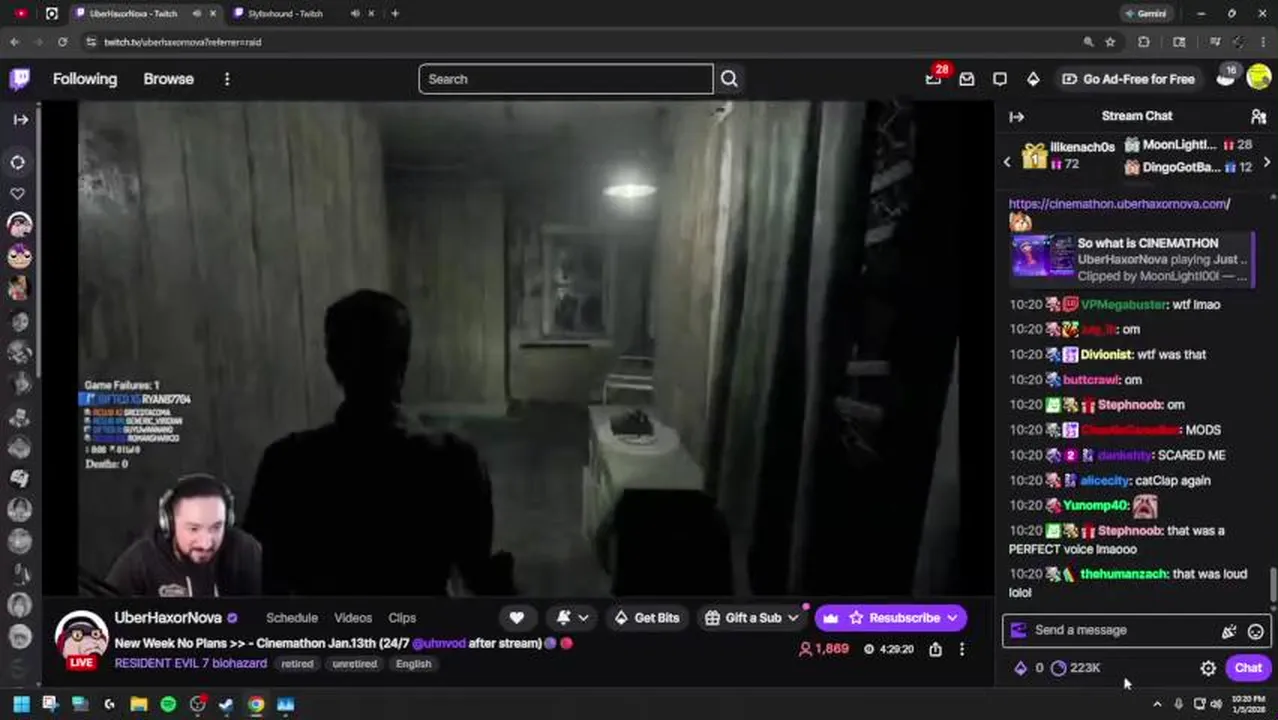Switch to the Slyfoxhound - Twitch browser tab
Viewport: 1278px width, 720px height.
pyautogui.click(x=285, y=13)
